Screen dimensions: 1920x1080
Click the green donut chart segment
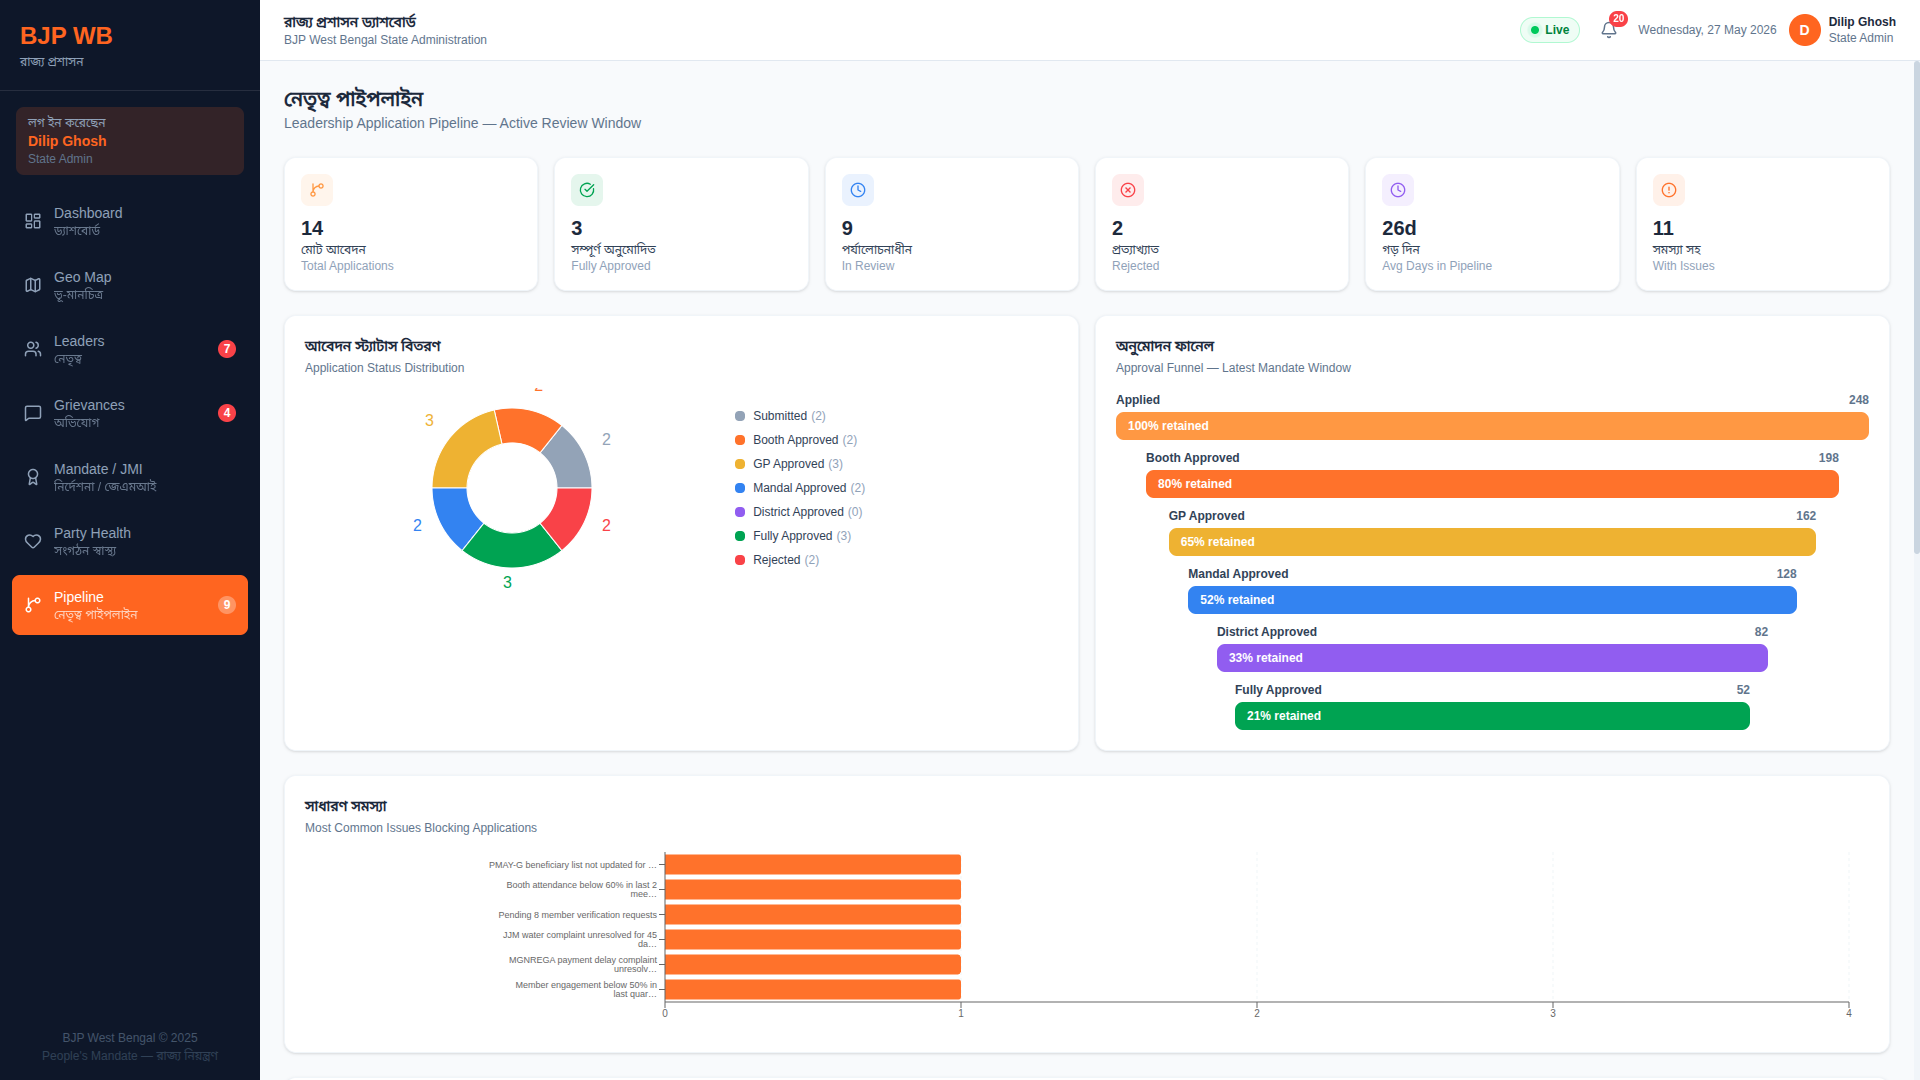[x=511, y=548]
